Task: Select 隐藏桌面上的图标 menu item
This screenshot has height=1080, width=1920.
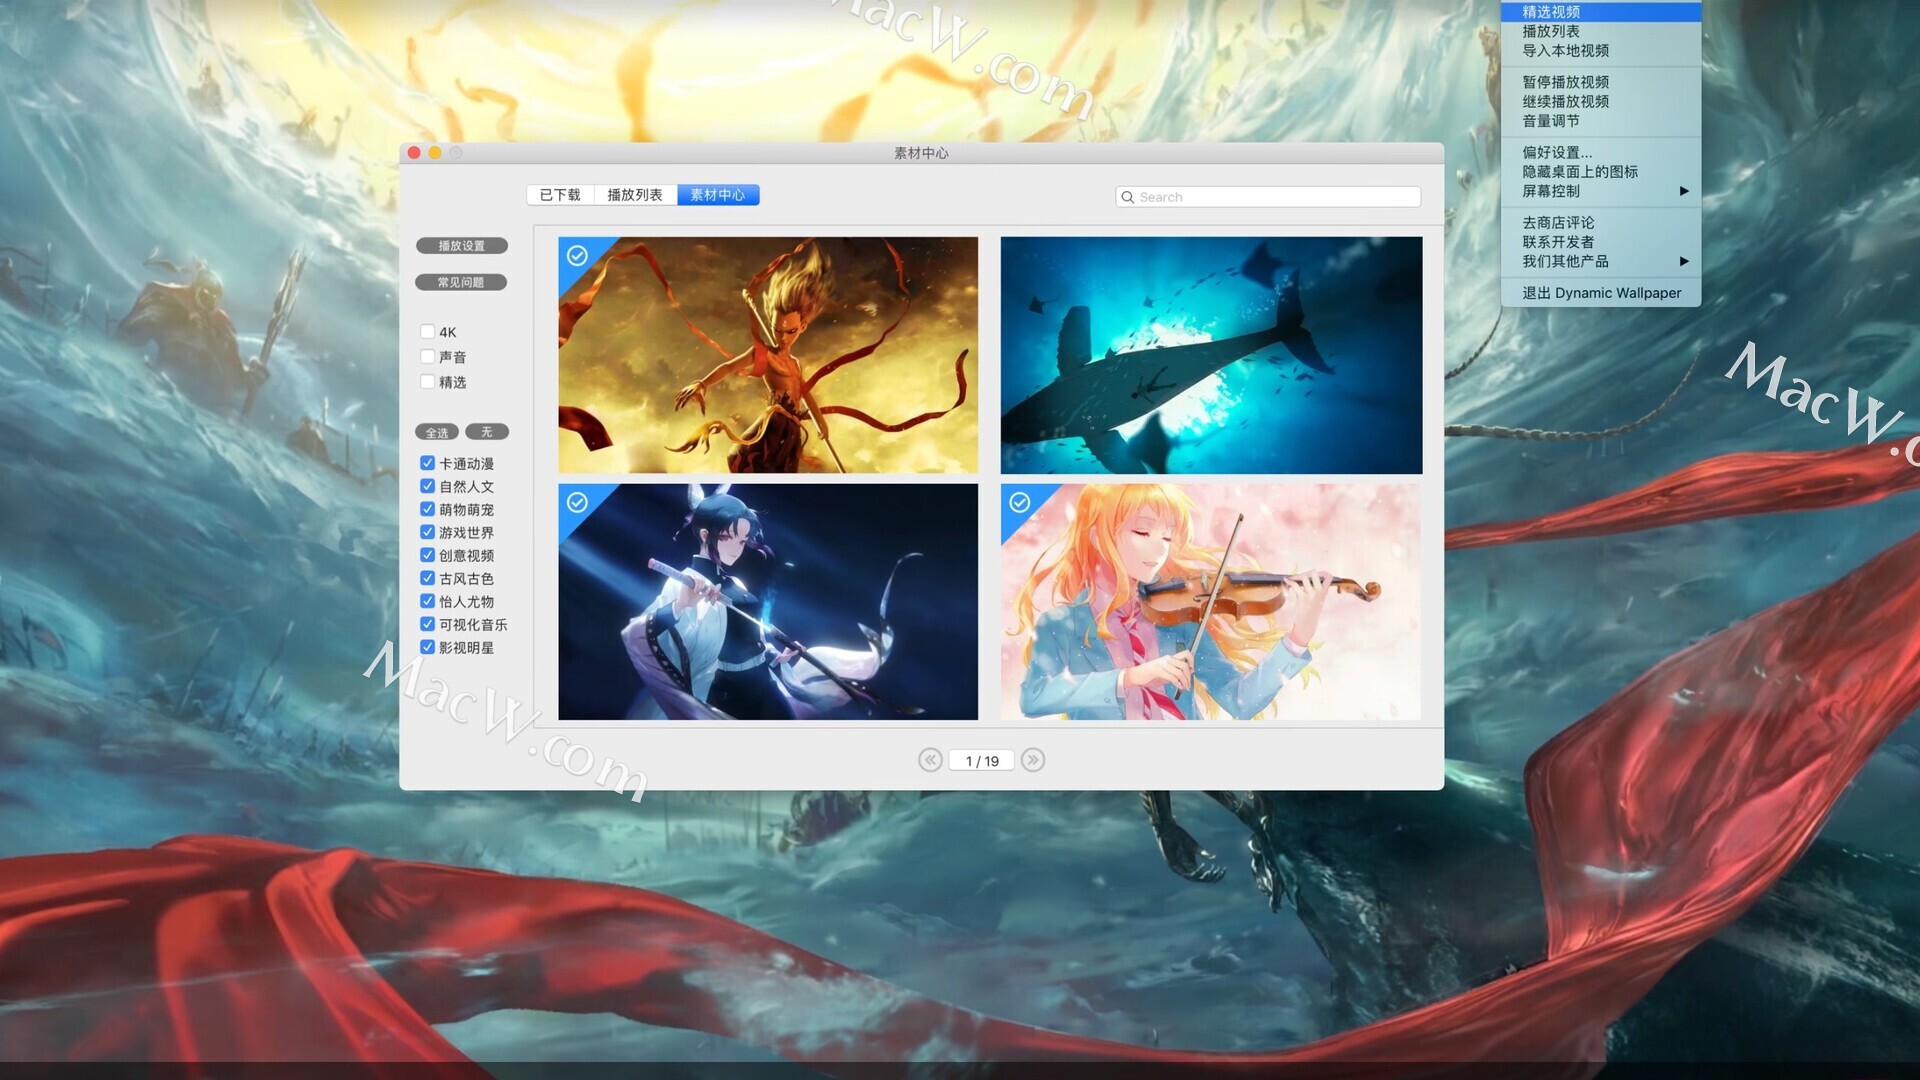Action: coord(1600,172)
